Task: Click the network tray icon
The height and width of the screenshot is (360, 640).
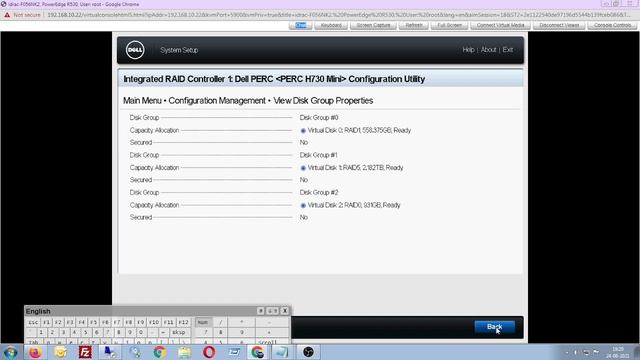Action: (x=586, y=352)
